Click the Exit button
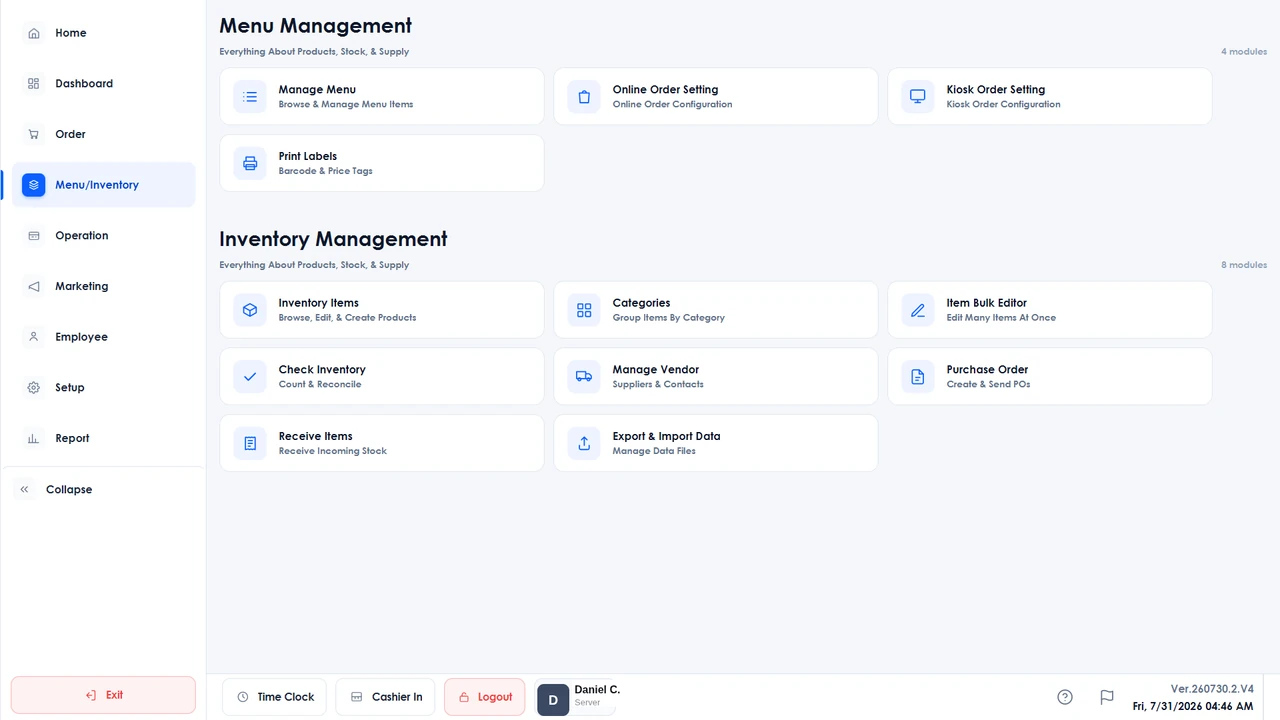Image resolution: width=1280 pixels, height=720 pixels. (103, 695)
